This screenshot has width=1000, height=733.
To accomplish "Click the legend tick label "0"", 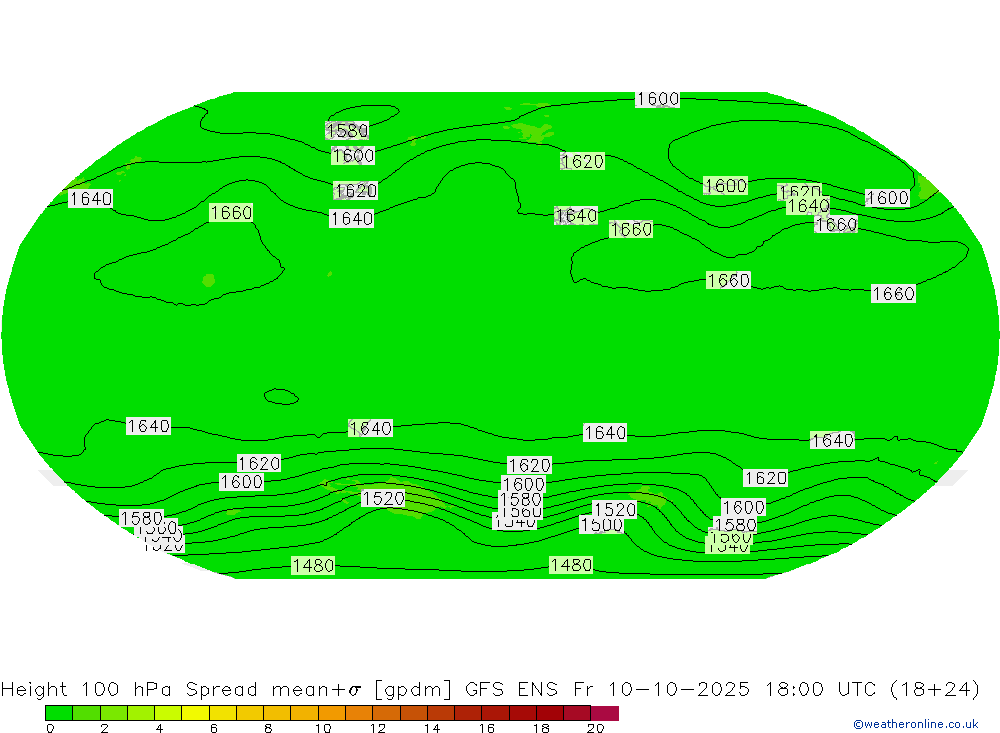I will [50, 728].
